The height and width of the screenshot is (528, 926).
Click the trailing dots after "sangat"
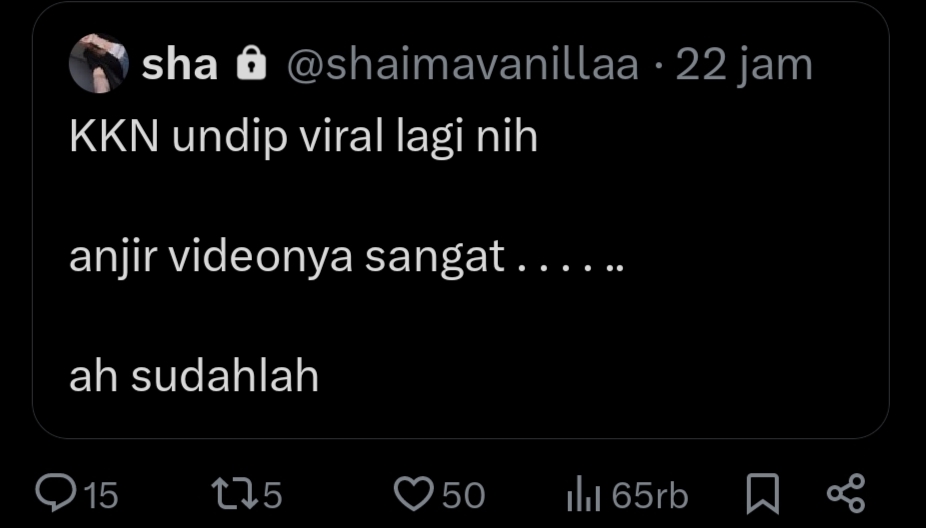coord(572,264)
